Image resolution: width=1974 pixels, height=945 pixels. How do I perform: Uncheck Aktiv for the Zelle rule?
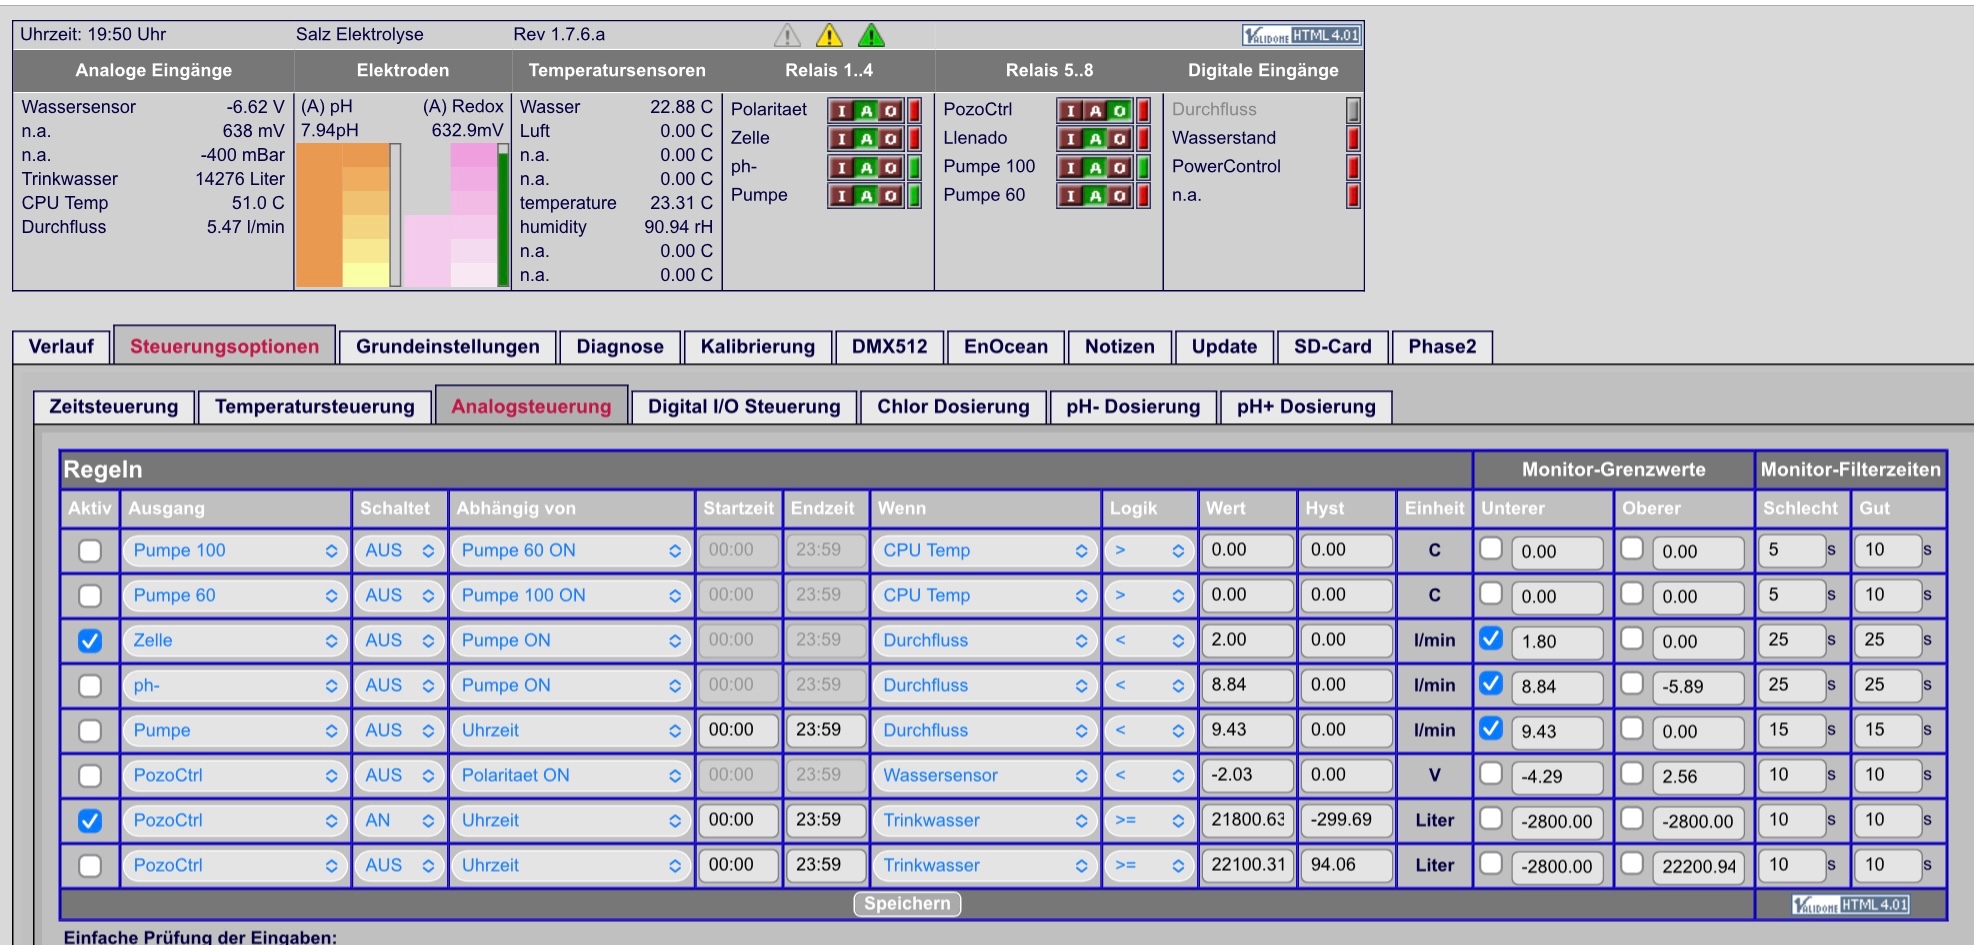coord(90,641)
